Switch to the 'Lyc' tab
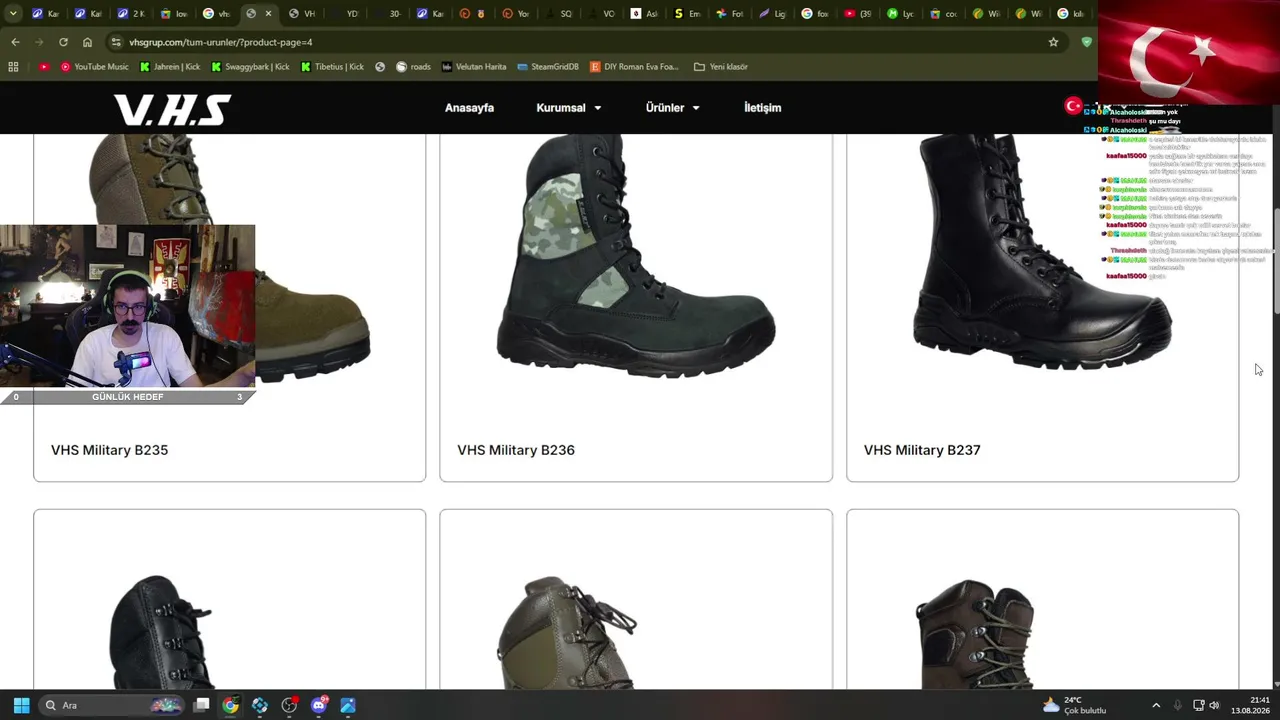 901,14
